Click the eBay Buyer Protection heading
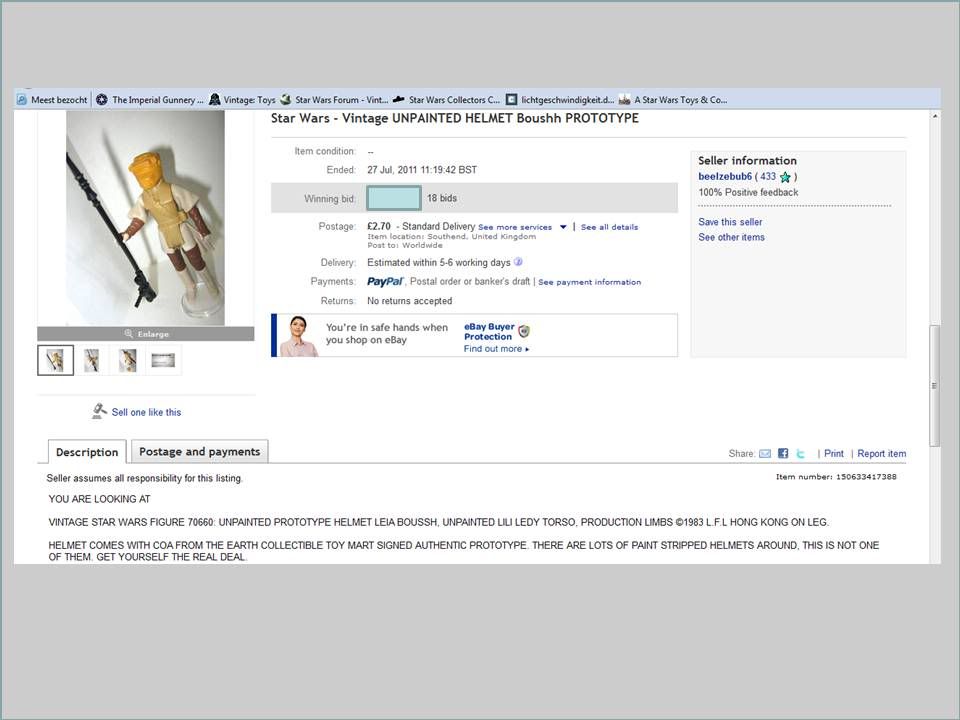Screen dimensions: 960x720 pos(489,332)
